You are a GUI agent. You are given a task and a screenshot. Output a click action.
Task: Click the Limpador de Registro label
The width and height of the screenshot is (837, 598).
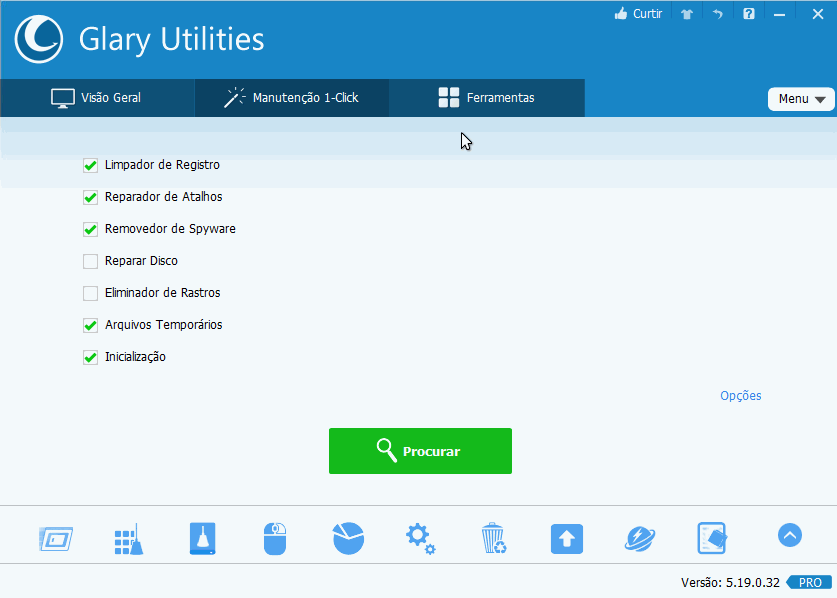point(162,165)
